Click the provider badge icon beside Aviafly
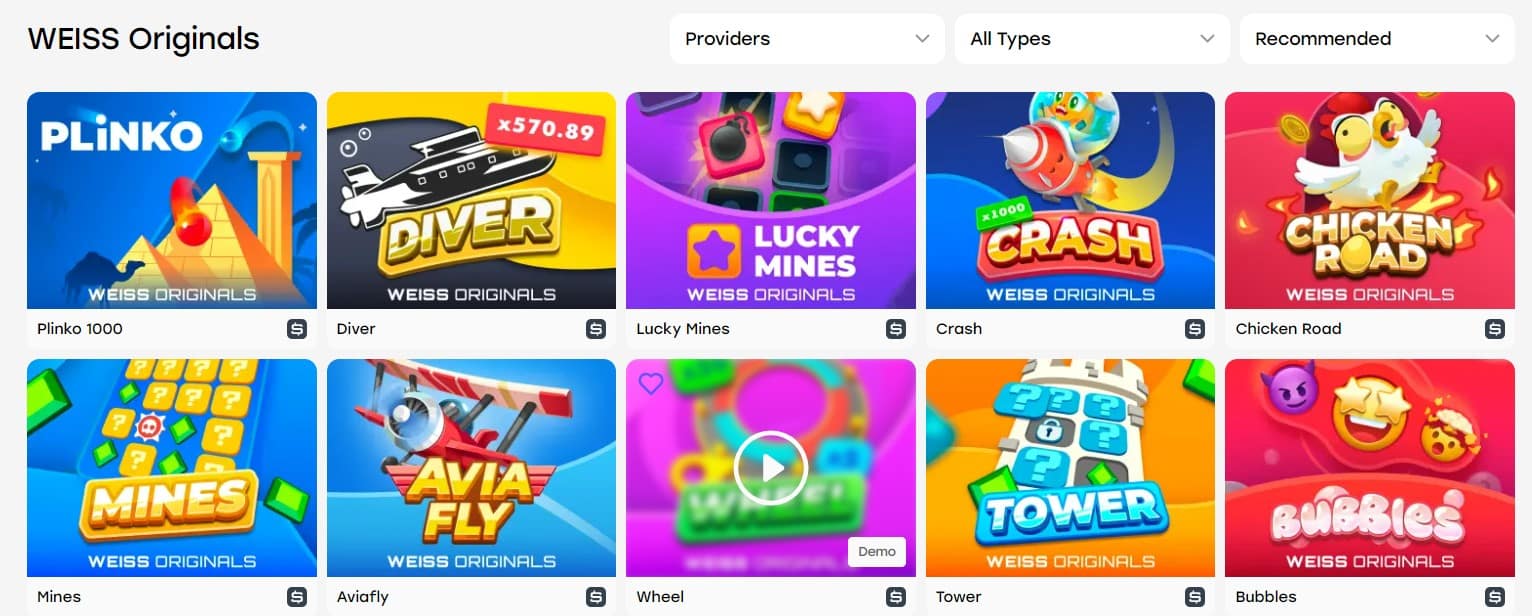The image size is (1532, 616). pos(596,597)
